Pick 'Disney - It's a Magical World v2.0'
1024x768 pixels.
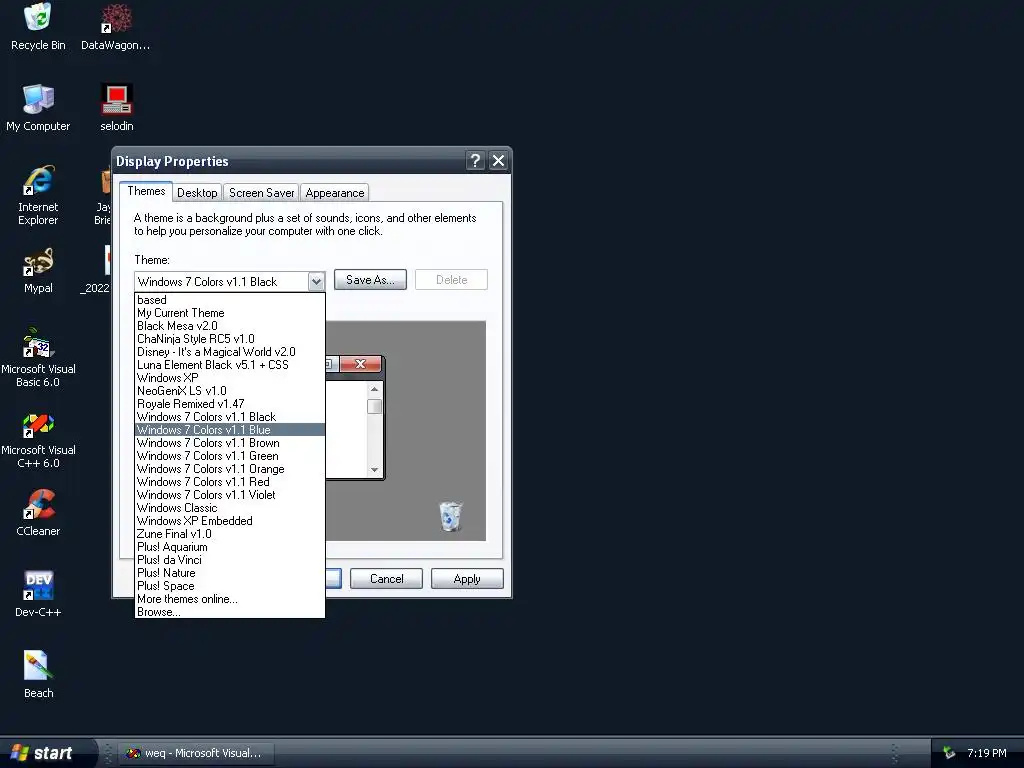[x=230, y=352]
